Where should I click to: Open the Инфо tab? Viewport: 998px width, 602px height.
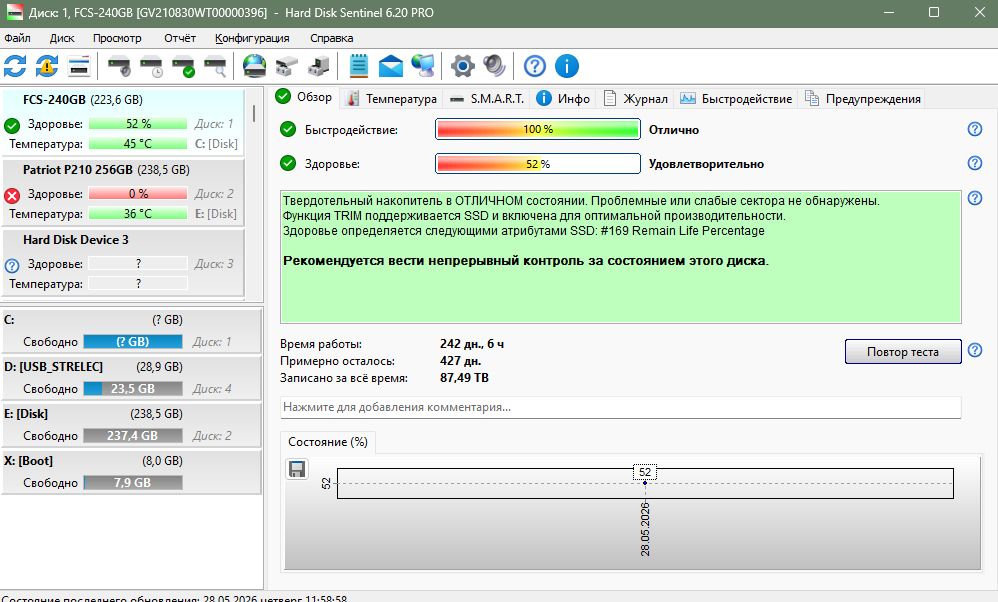point(563,99)
